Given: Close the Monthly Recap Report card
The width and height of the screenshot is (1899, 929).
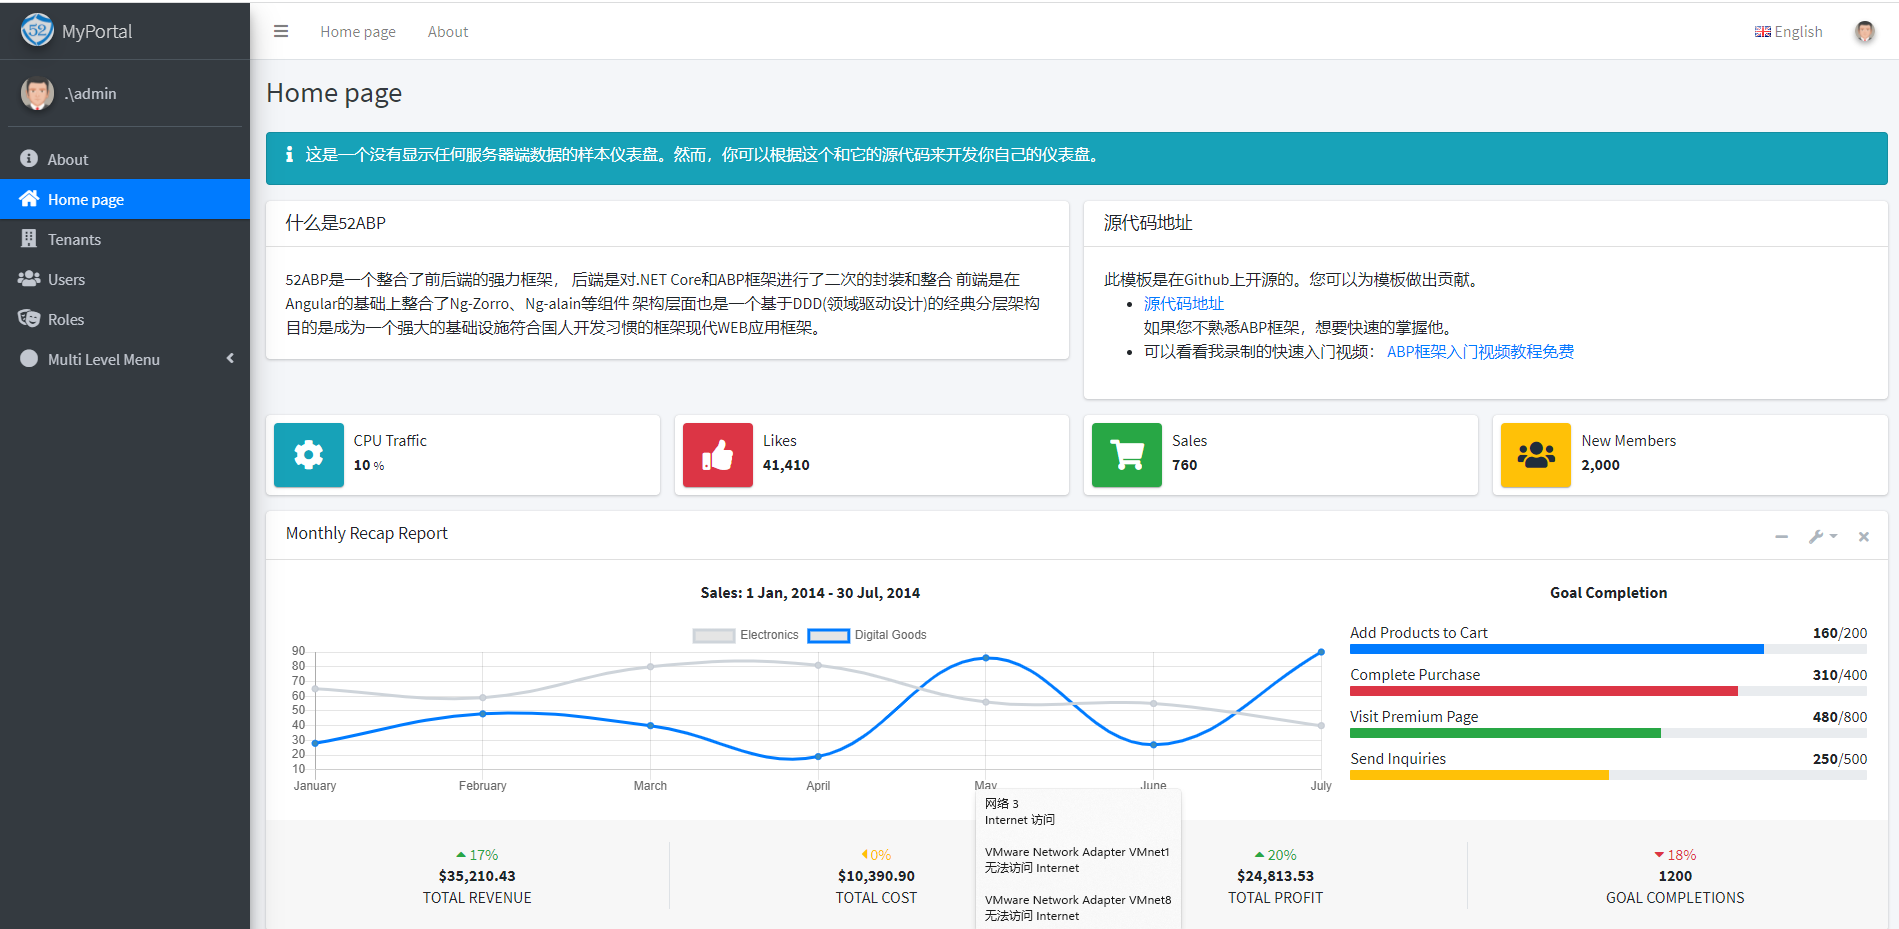Looking at the screenshot, I should pyautogui.click(x=1864, y=537).
